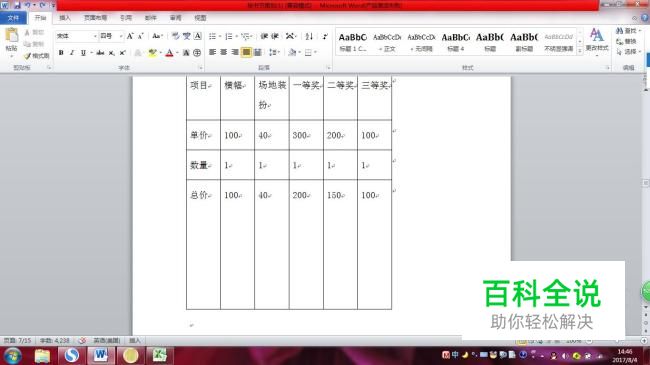Image resolution: width=650 pixels, height=365 pixels.
Task: Click the Save icon in quick access toolbar
Action: 17,5
